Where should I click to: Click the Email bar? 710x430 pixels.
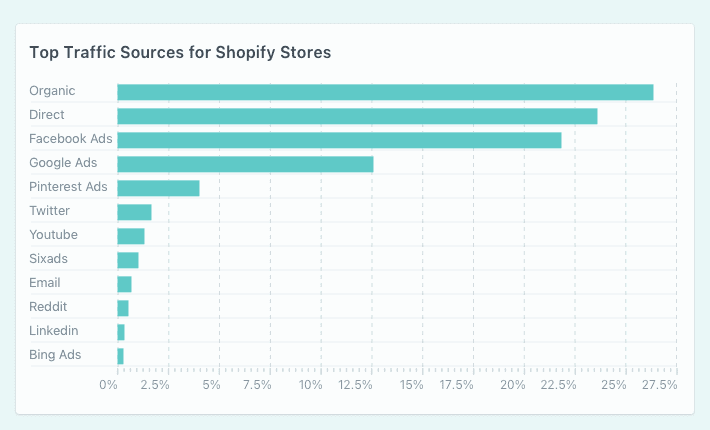tap(125, 284)
